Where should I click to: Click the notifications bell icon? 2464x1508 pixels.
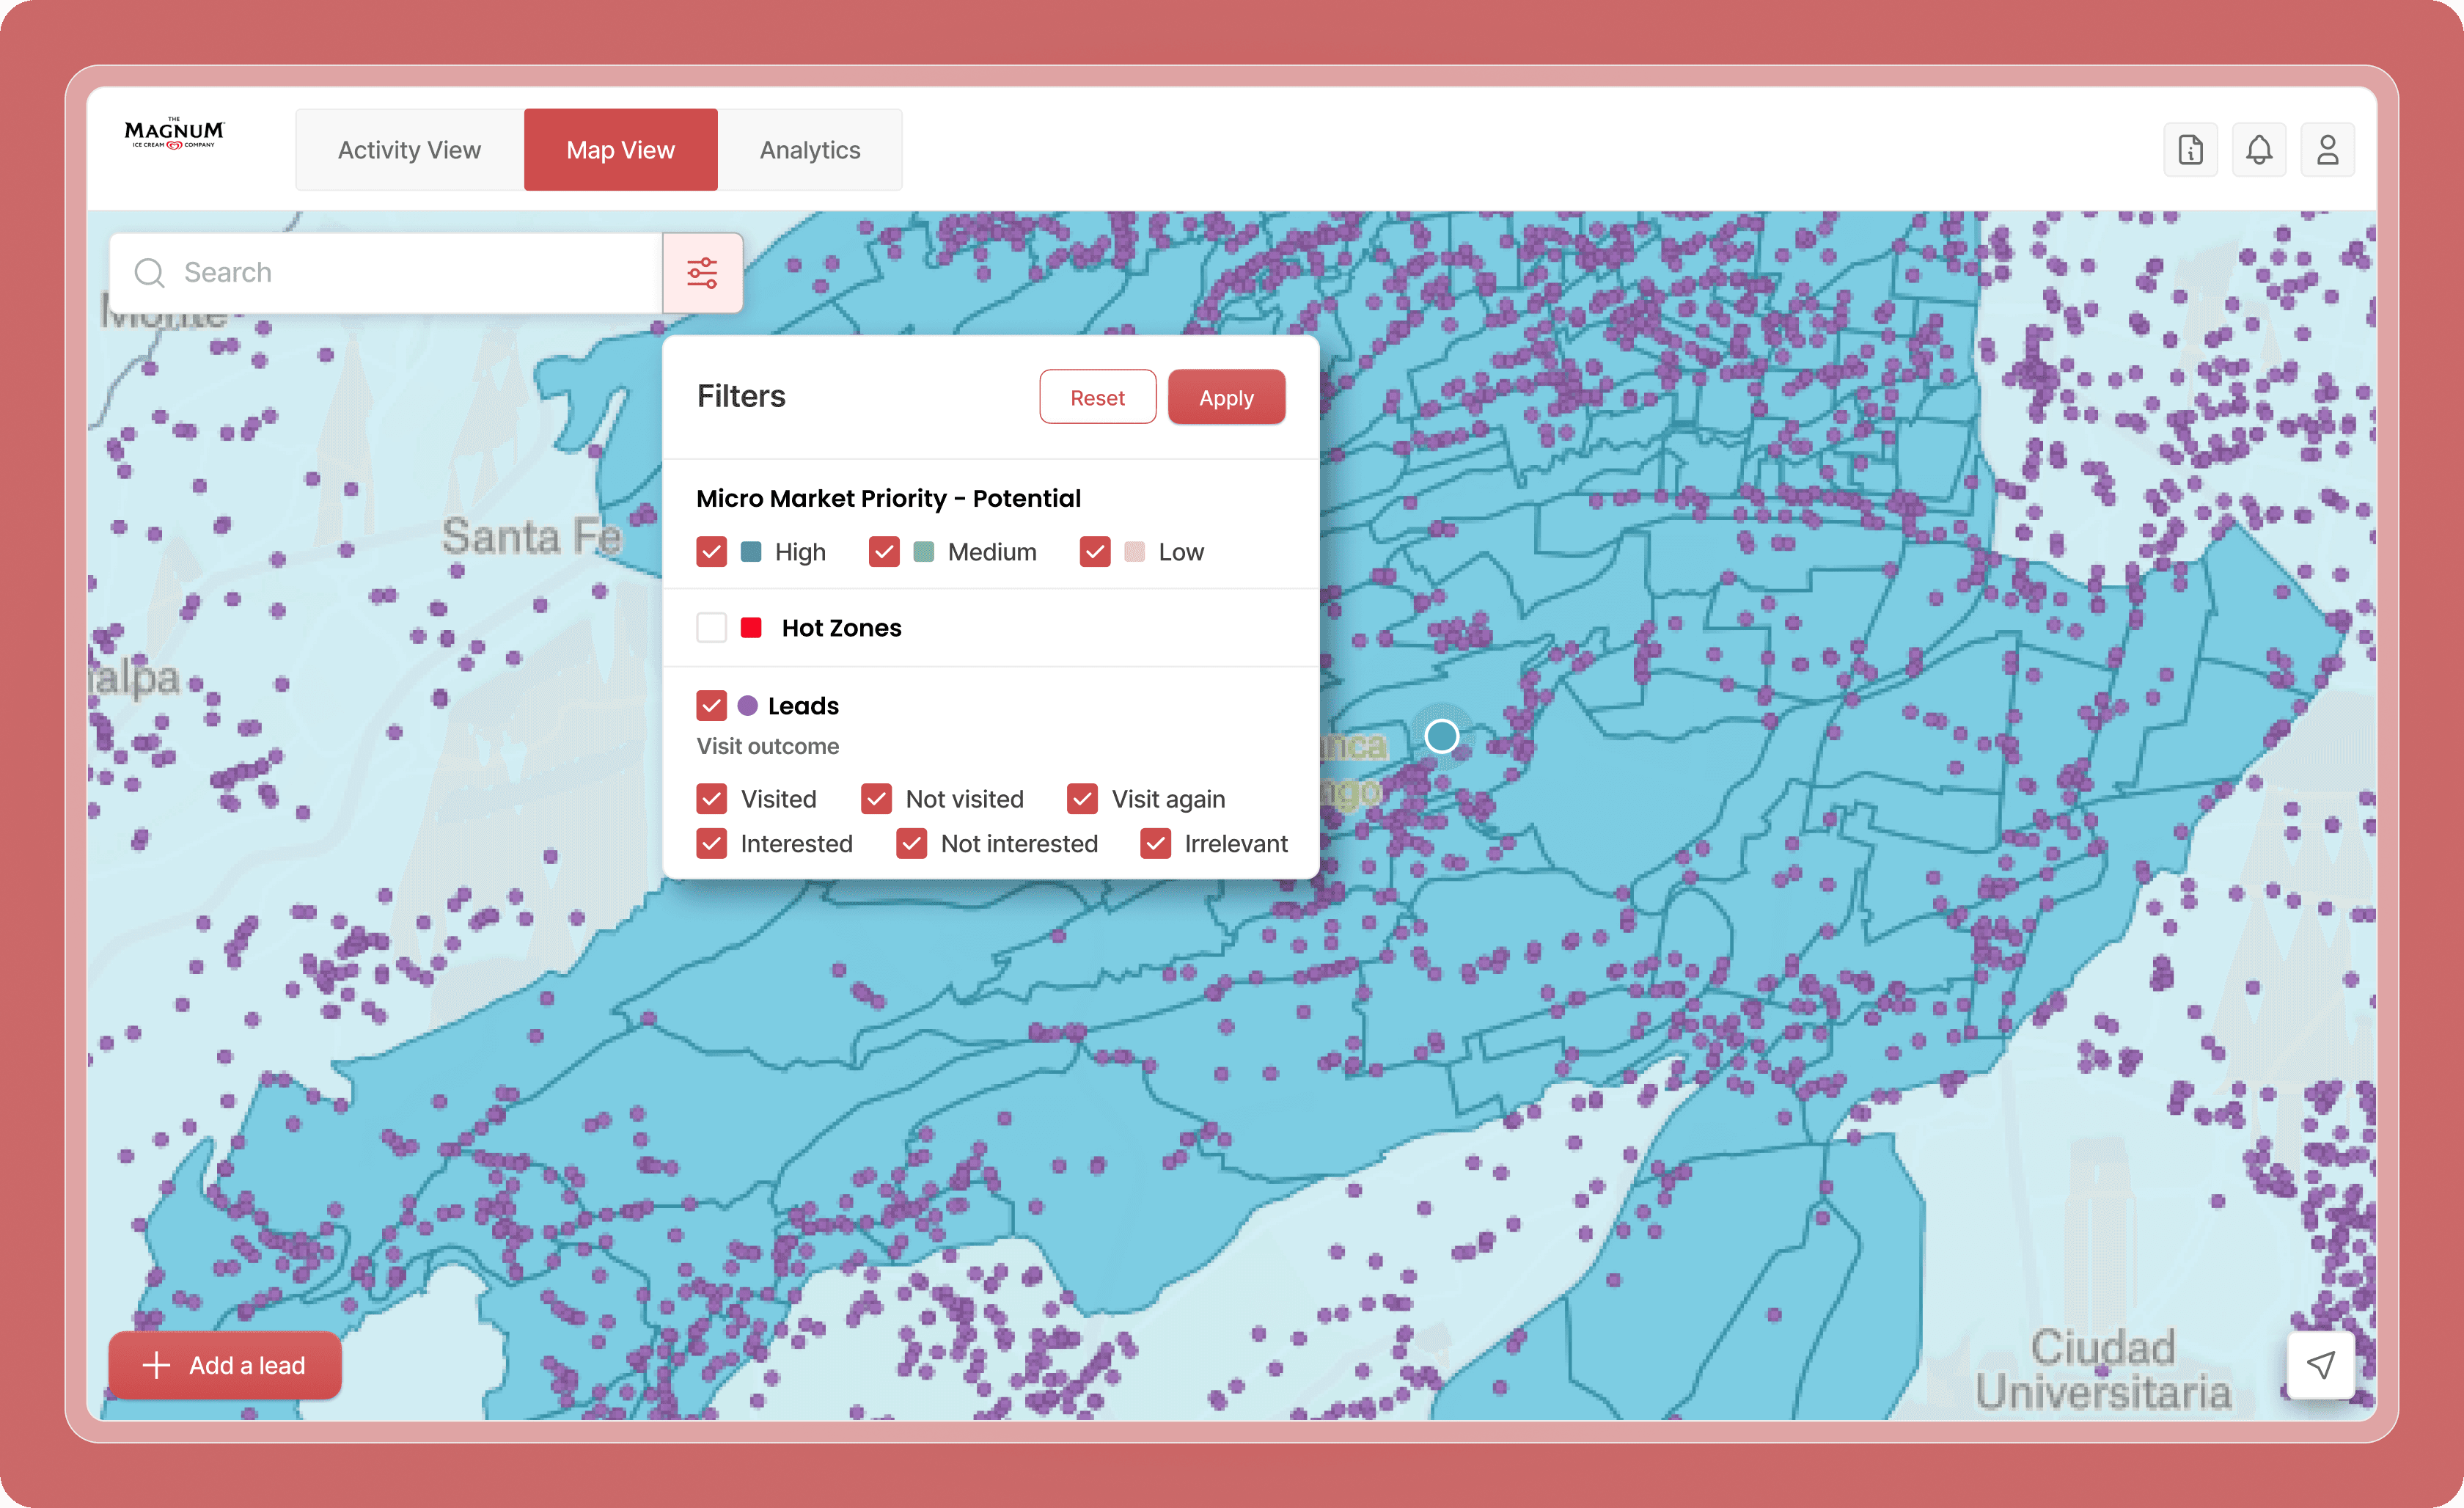[x=2258, y=150]
